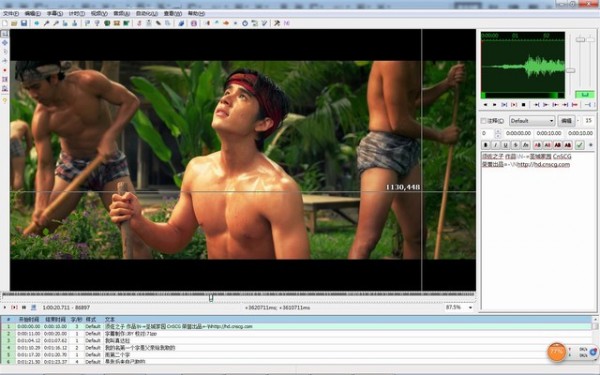Open the 帮助 menu
The image size is (600, 375).
(196, 13)
